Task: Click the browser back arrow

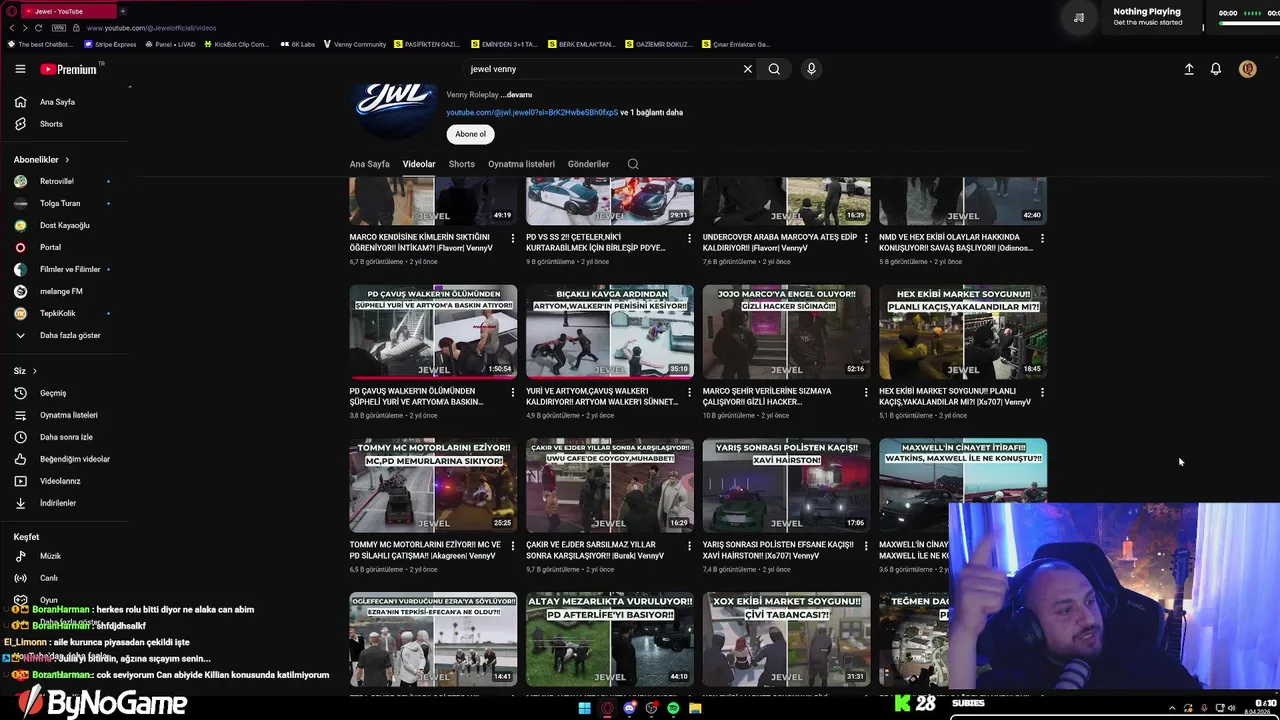Action: [x=11, y=28]
